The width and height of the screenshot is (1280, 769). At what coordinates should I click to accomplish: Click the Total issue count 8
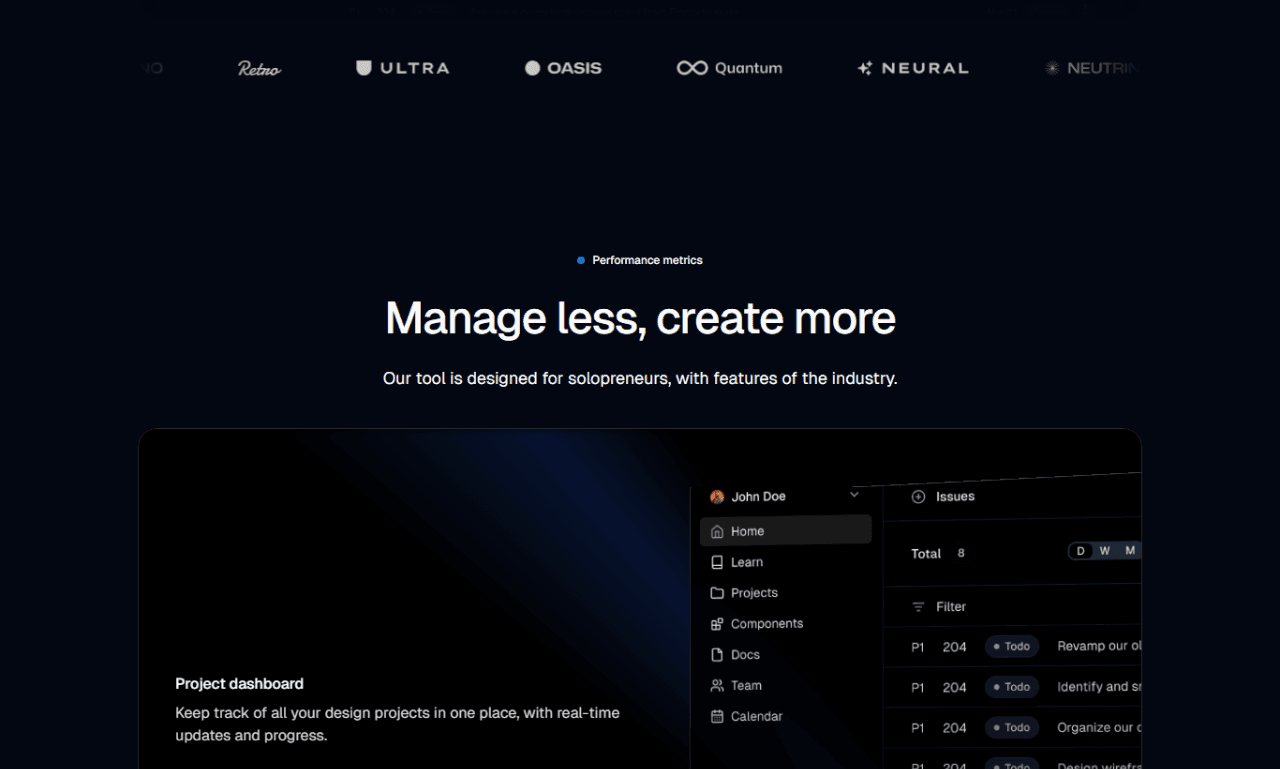[x=961, y=553]
